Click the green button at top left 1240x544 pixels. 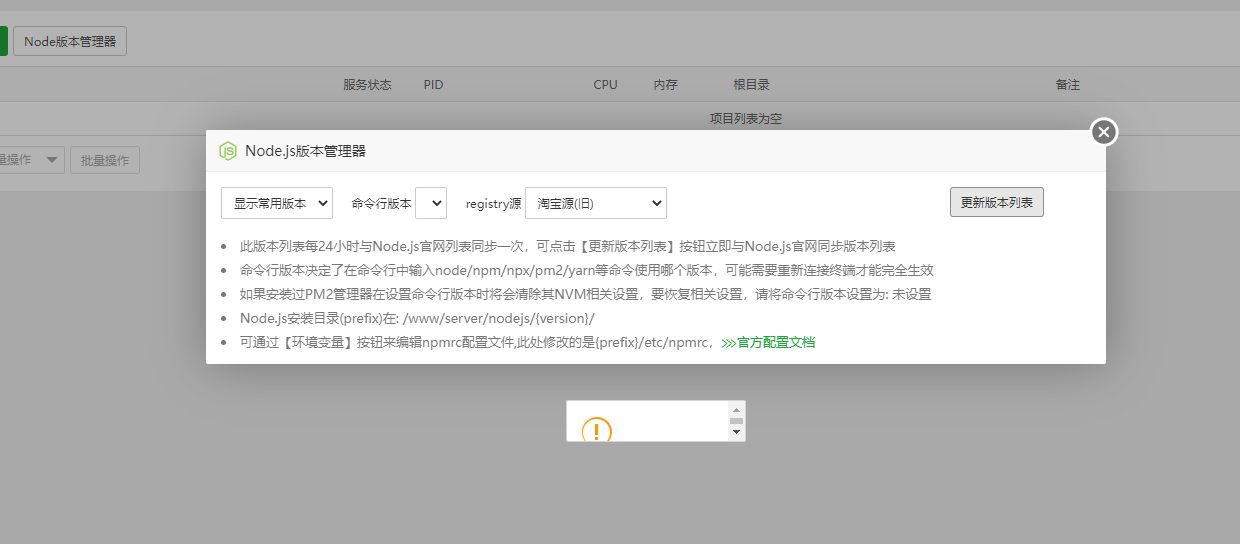click(x=3, y=41)
